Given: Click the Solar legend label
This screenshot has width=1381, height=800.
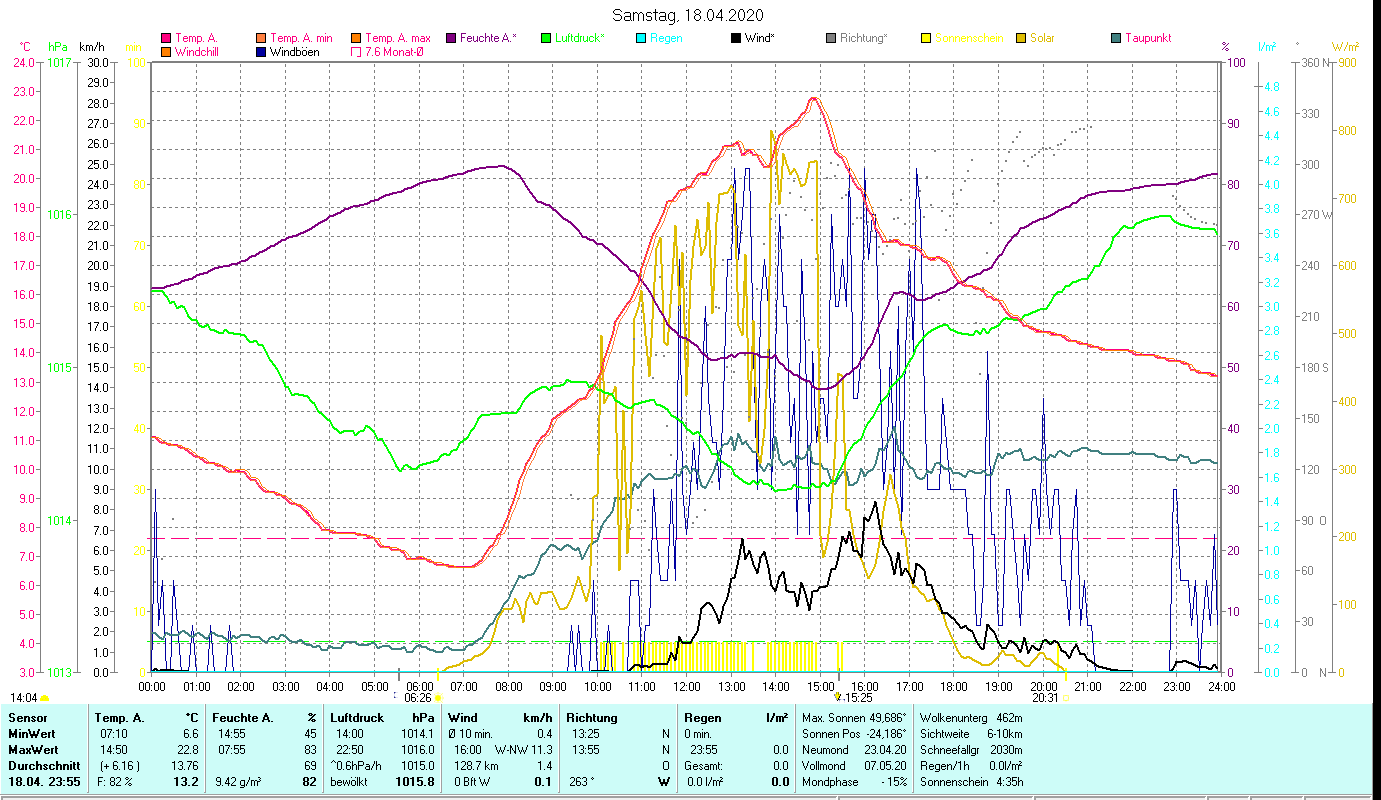Looking at the screenshot, I should pyautogui.click(x=1042, y=39).
